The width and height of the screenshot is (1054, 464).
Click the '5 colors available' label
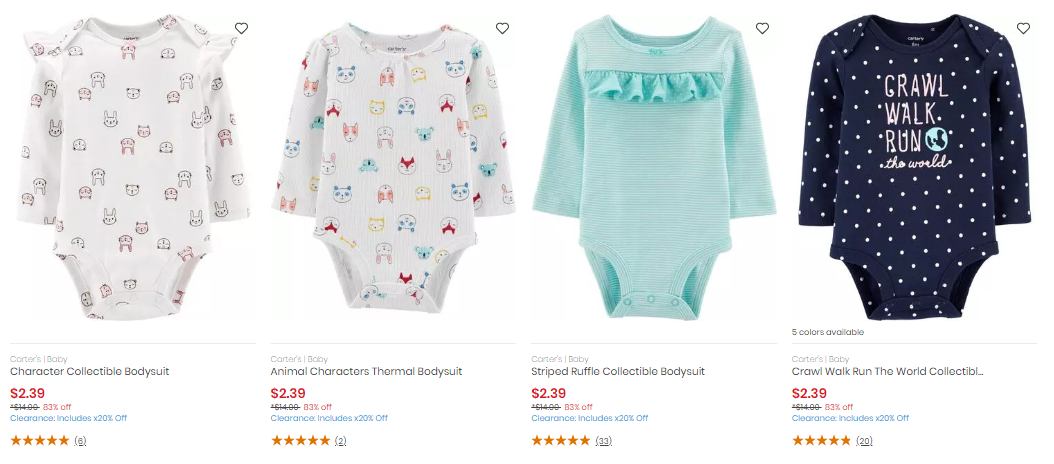[x=827, y=332]
